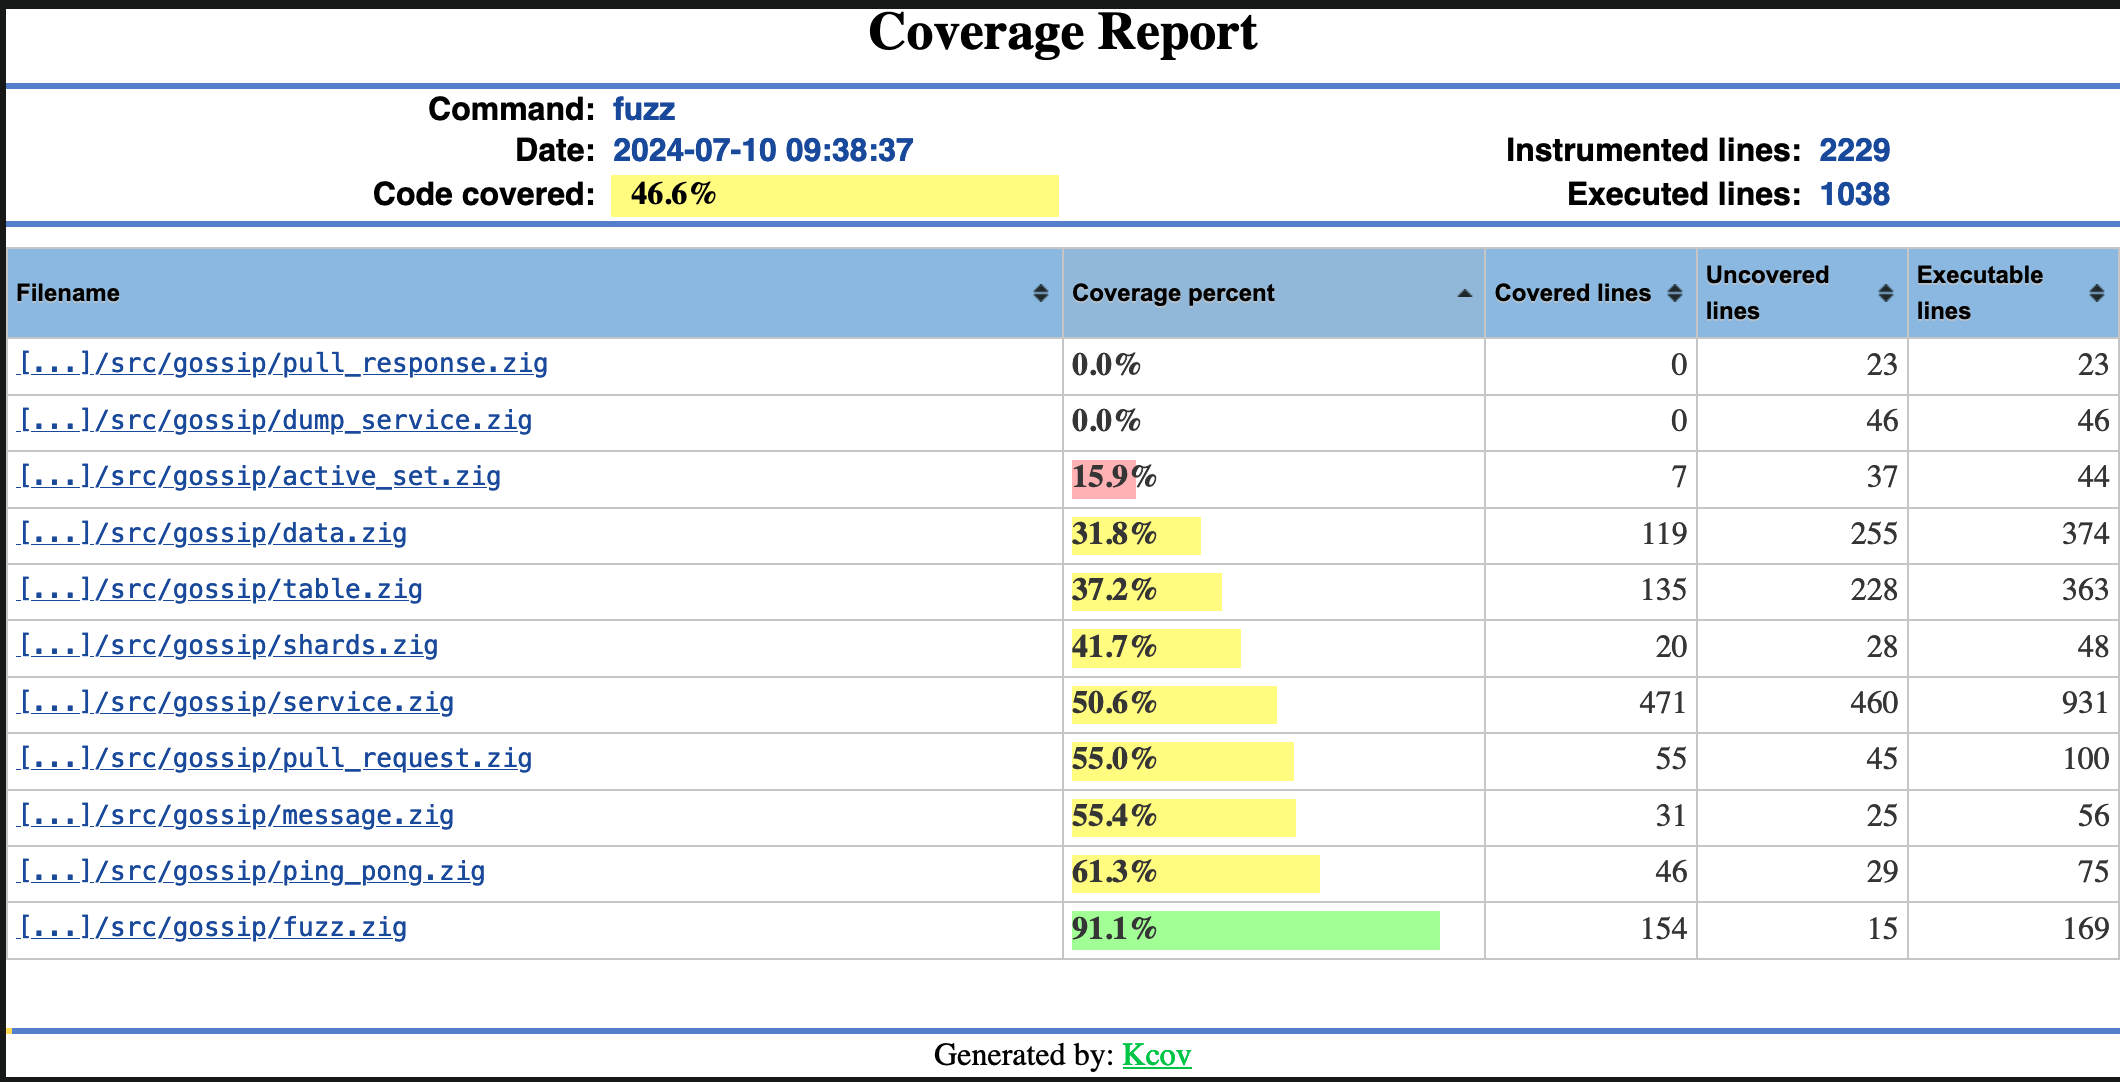Click sort arrows icon beside Uncovered lines
The height and width of the screenshot is (1082, 2120).
click(x=1886, y=293)
